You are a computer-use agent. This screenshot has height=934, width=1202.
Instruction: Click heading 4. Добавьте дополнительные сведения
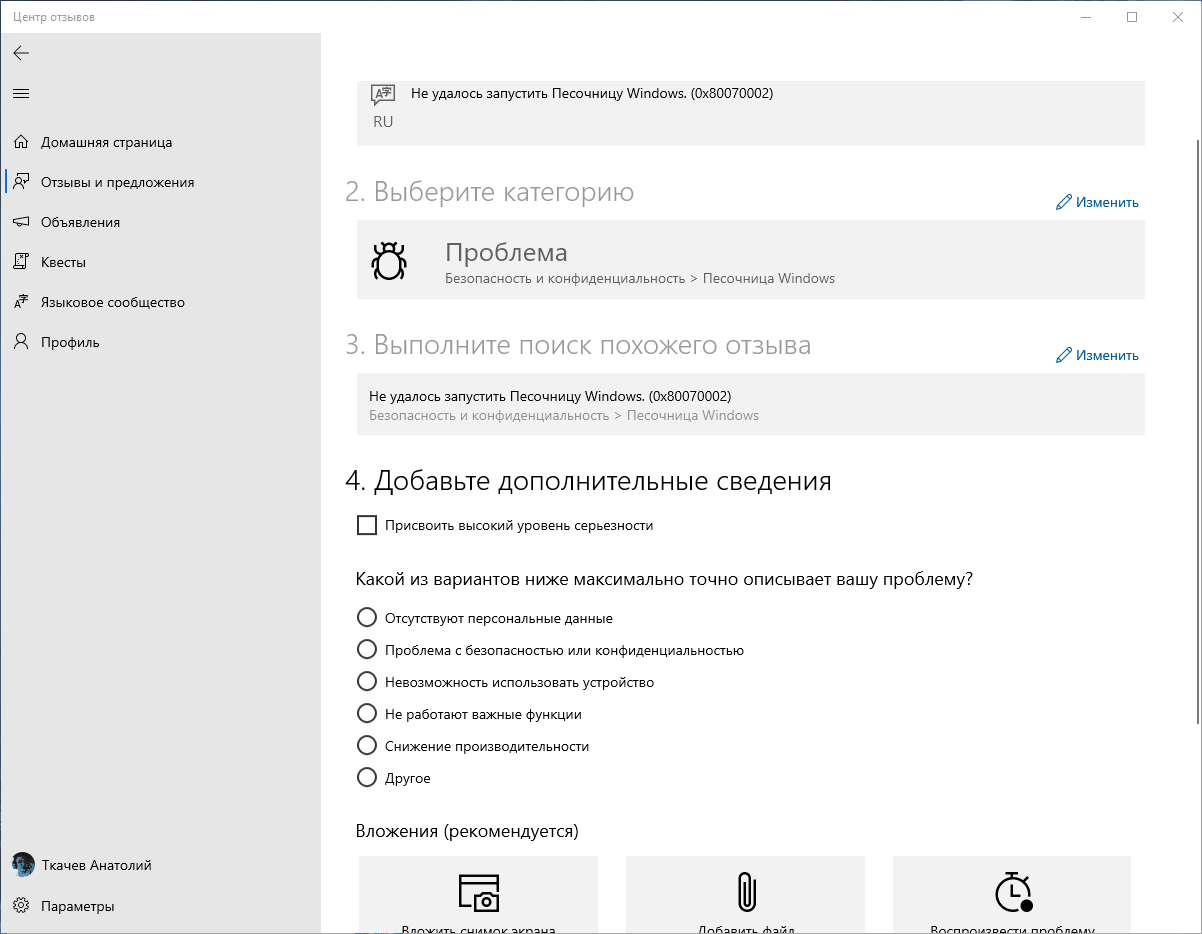coord(589,481)
